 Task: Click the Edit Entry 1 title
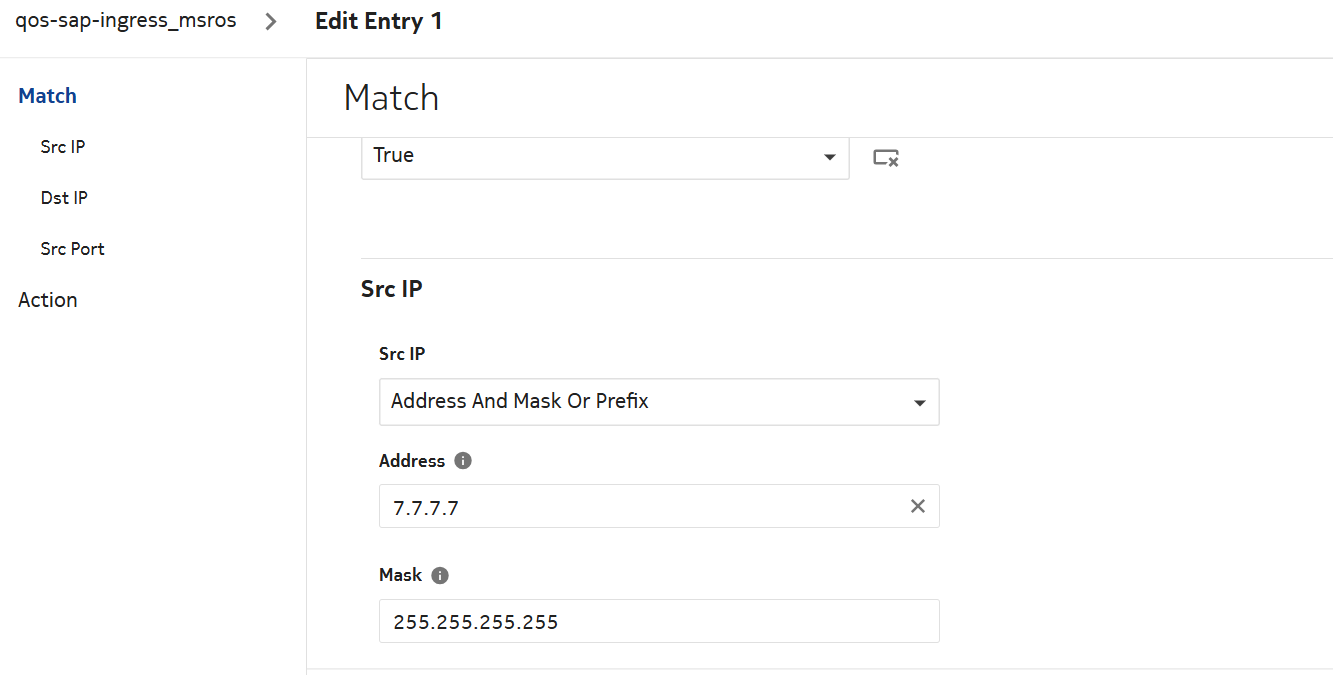pos(378,21)
